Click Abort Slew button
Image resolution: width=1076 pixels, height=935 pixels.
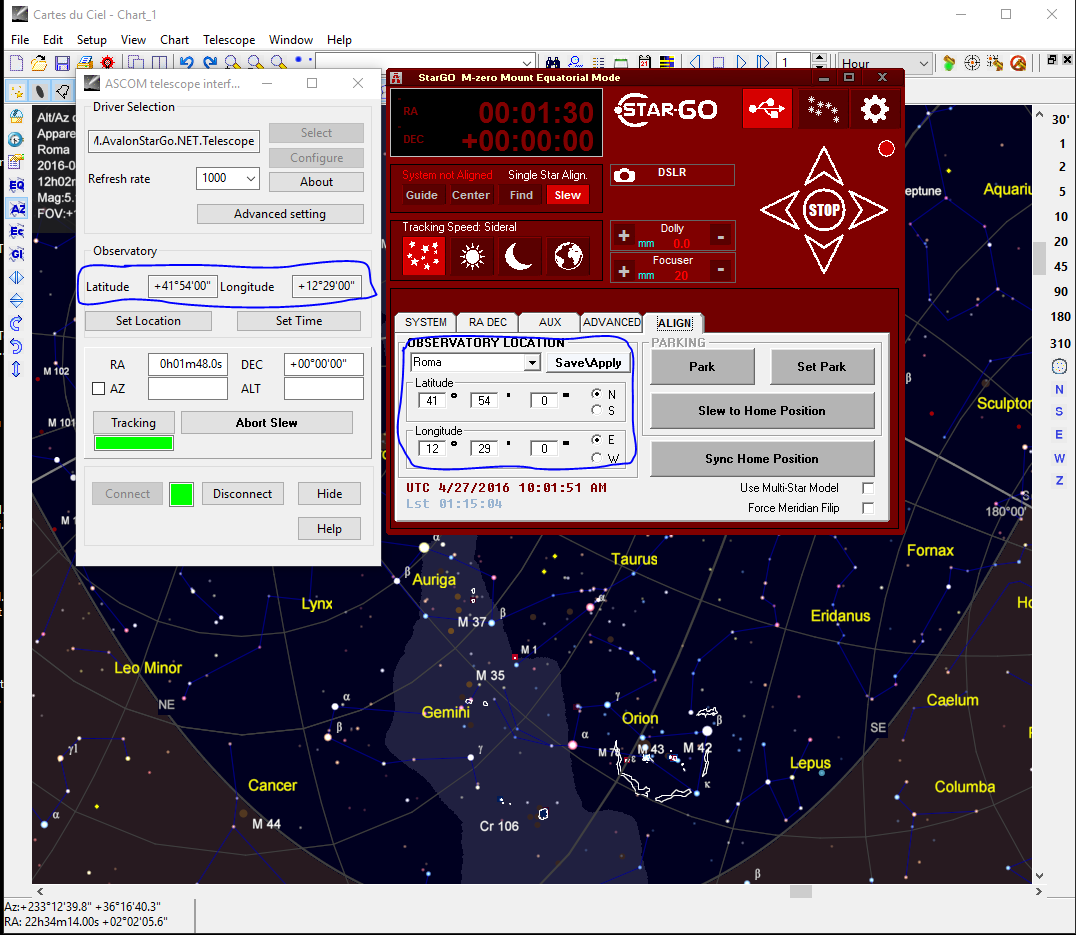pyautogui.click(x=267, y=423)
